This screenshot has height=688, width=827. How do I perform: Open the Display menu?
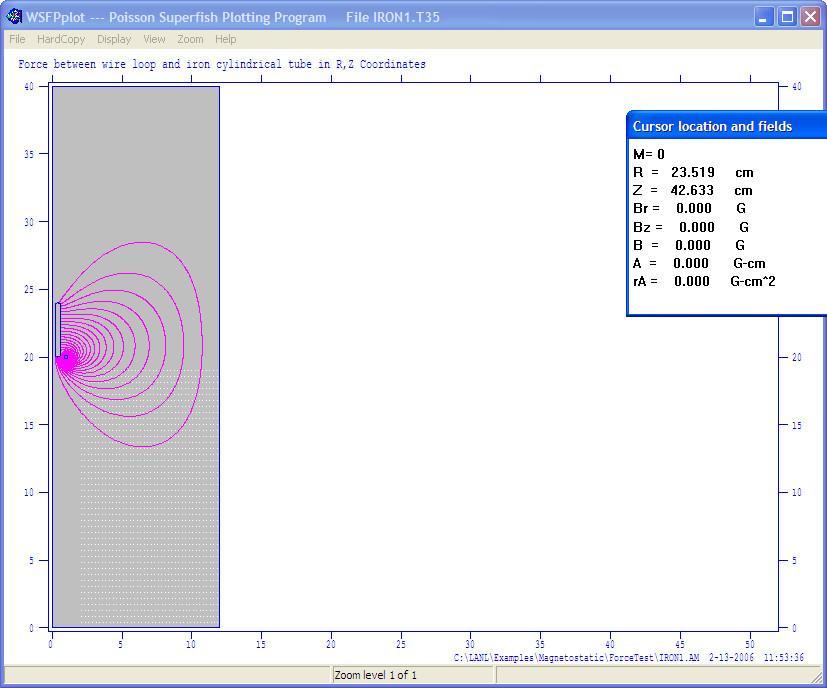point(114,40)
